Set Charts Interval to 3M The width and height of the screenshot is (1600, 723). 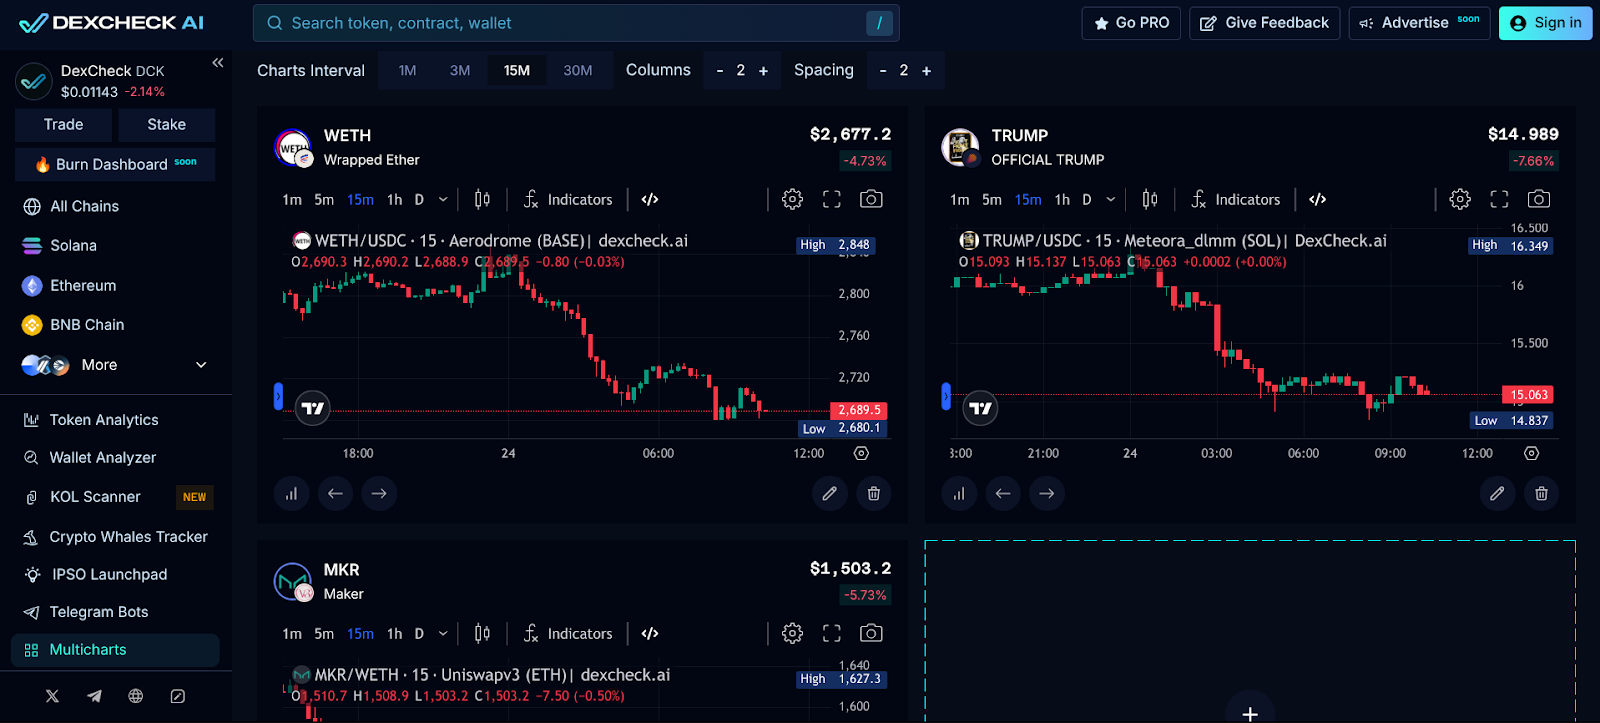coord(460,70)
